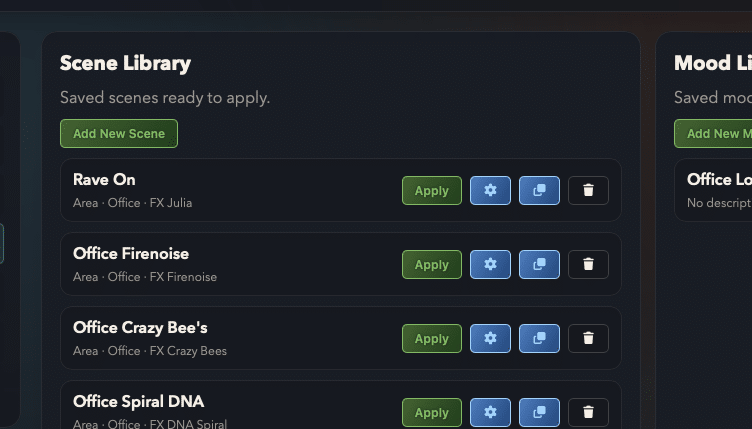Open settings for Office Firenoise scene

[x=490, y=264]
